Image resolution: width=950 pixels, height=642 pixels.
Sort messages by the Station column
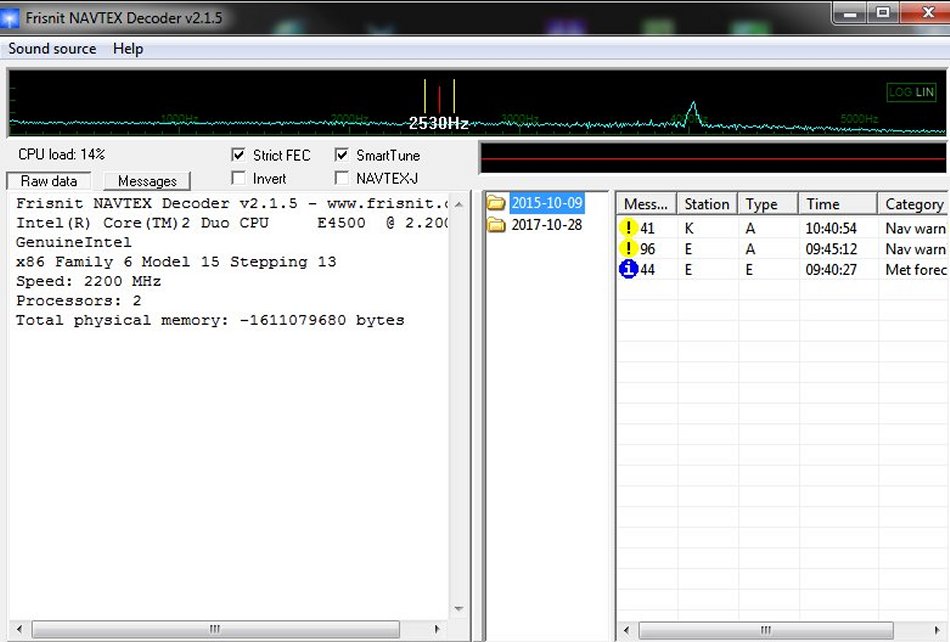click(706, 203)
